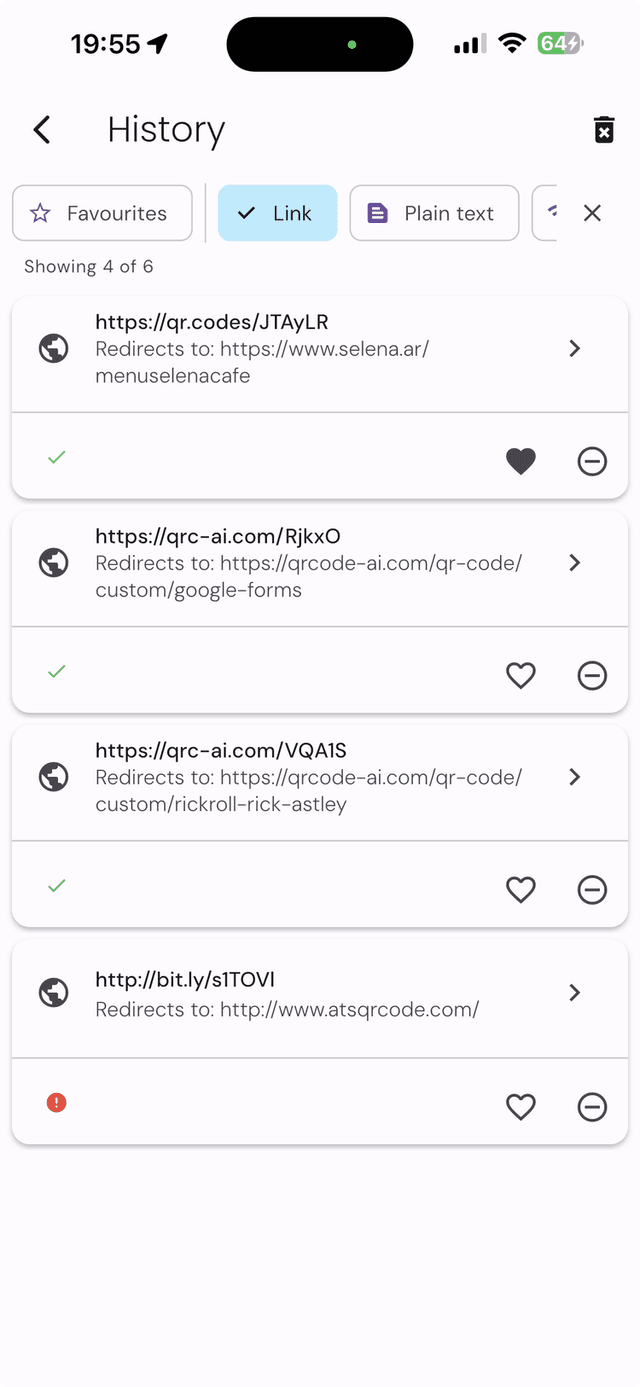This screenshot has height=1387, width=640.
Task: Favourite the qrc-ai.com/RjkxO link
Action: [x=521, y=676]
